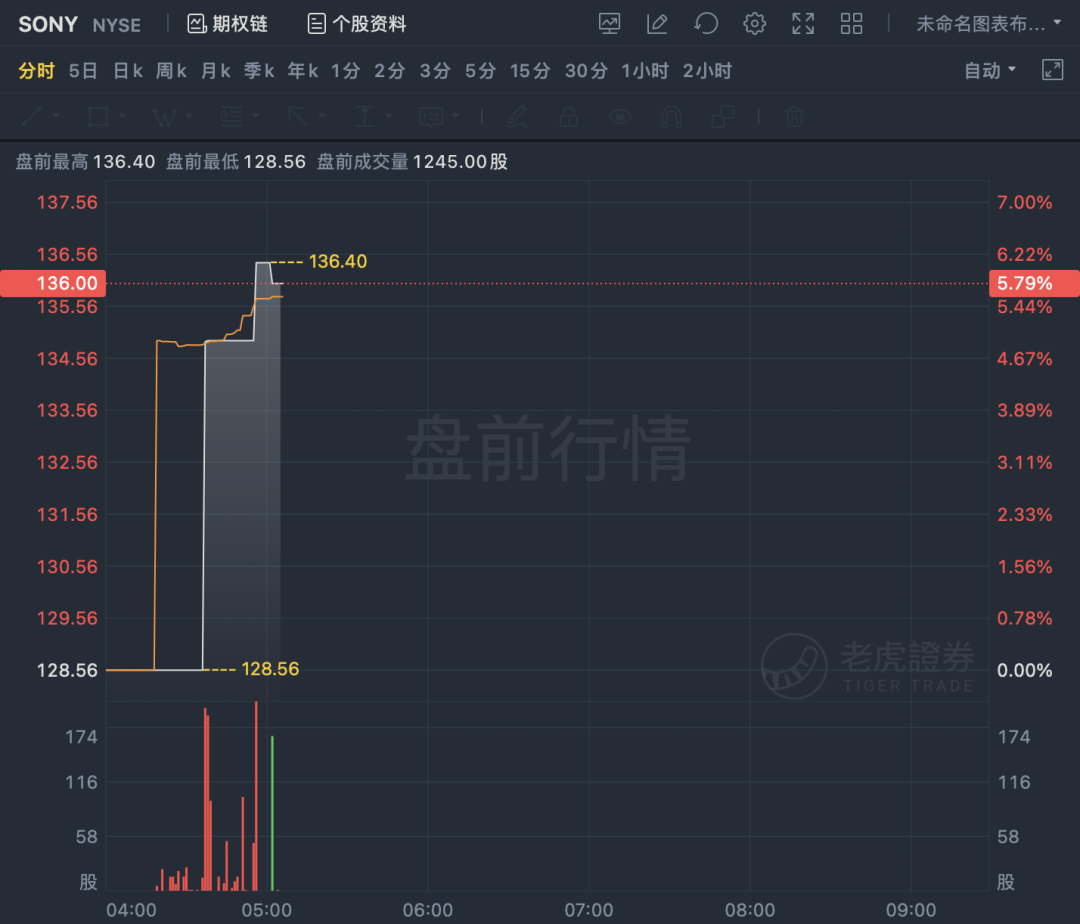The height and width of the screenshot is (924, 1080).
Task: Select the 3分 interval
Action: pyautogui.click(x=435, y=70)
